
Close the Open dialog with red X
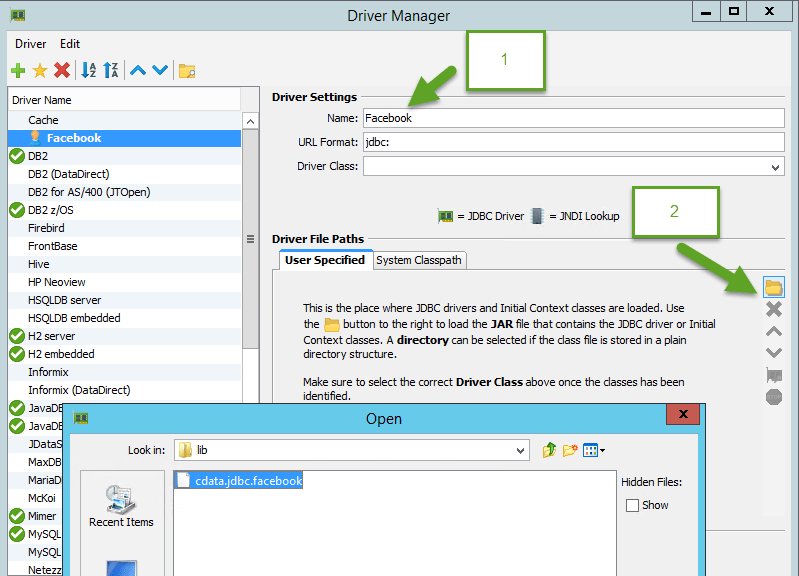click(x=683, y=414)
